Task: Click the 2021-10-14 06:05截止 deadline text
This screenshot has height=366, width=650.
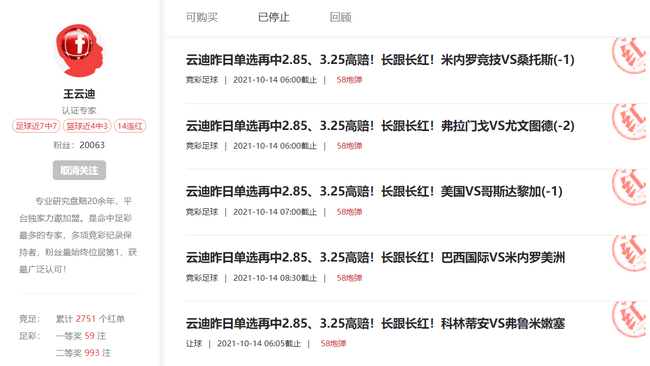Action: coord(259,344)
